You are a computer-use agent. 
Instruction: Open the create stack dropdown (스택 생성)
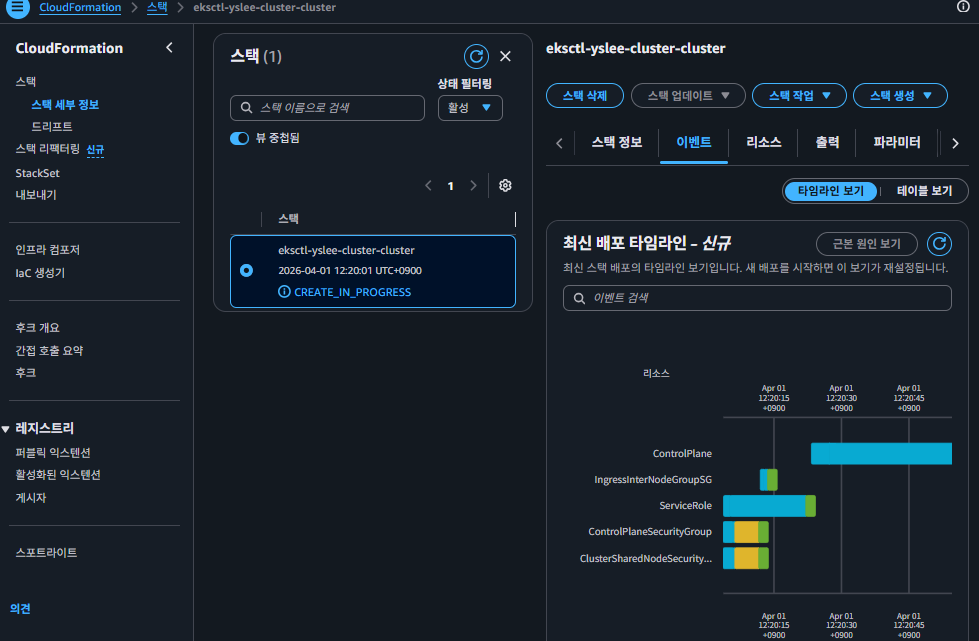(x=900, y=95)
